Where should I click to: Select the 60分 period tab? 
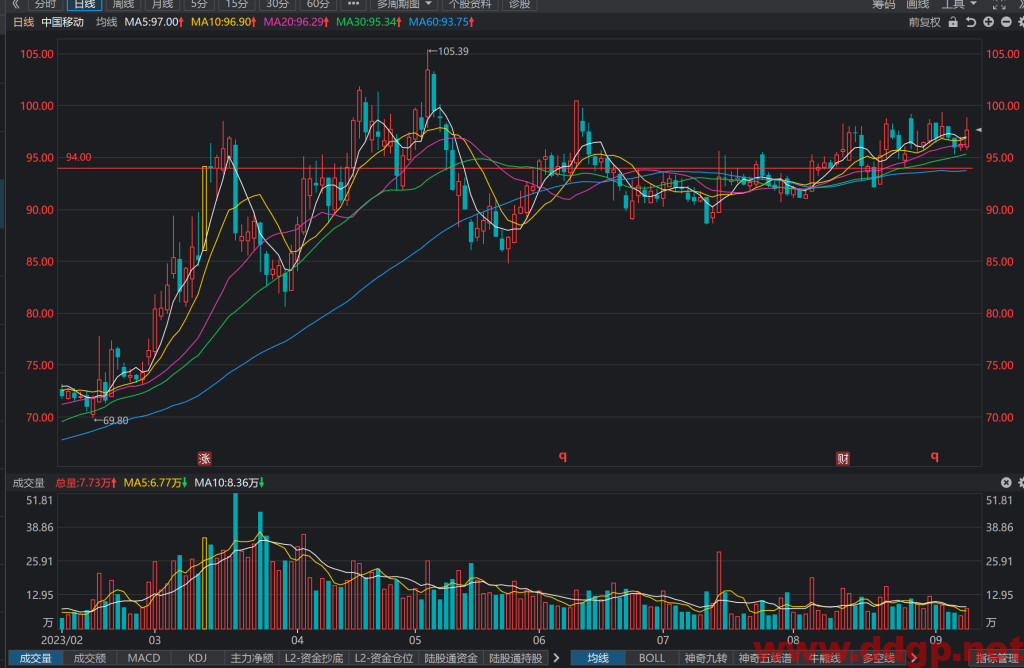317,5
